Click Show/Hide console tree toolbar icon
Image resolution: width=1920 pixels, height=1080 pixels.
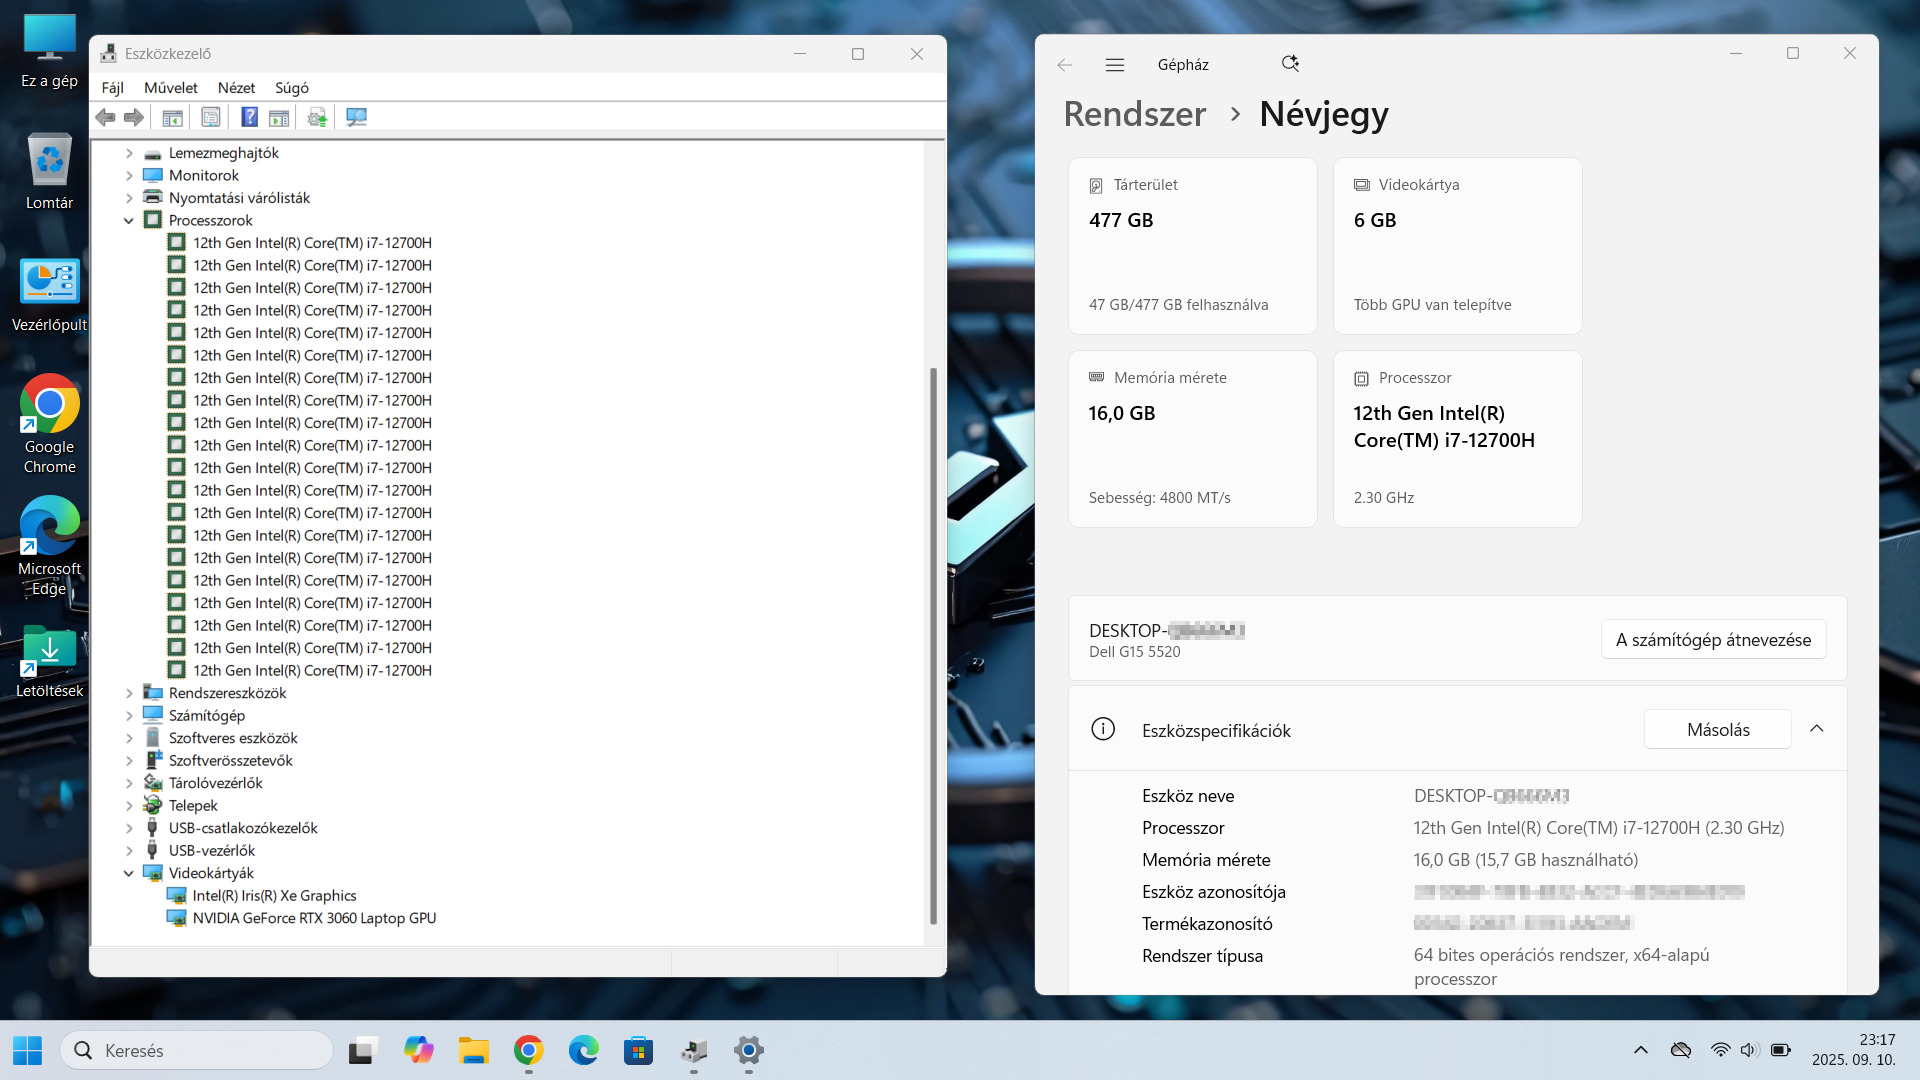coord(172,118)
